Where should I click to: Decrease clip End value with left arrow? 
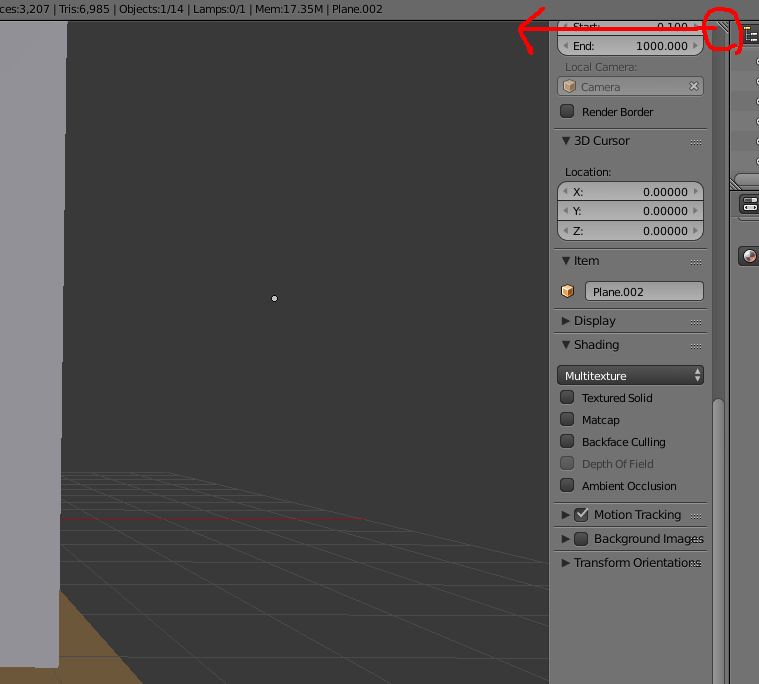[565, 46]
